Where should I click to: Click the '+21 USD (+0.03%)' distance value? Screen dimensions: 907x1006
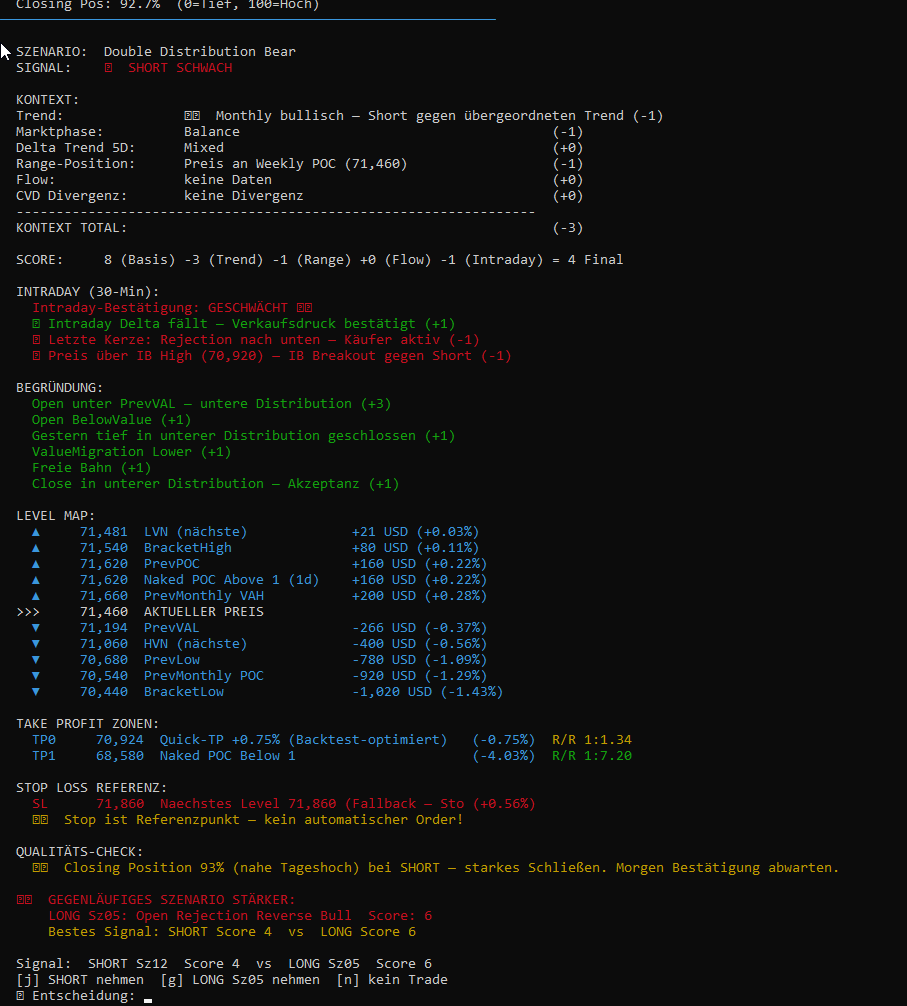416,532
